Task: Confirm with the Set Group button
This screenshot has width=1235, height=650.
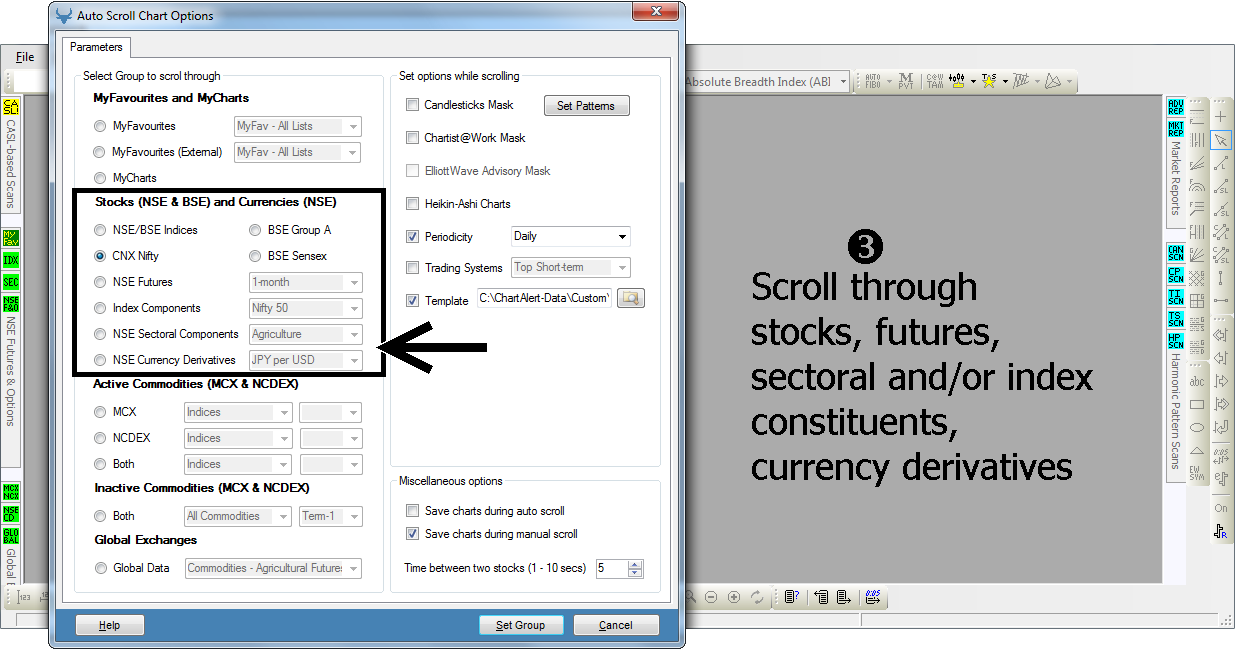Action: coord(521,625)
